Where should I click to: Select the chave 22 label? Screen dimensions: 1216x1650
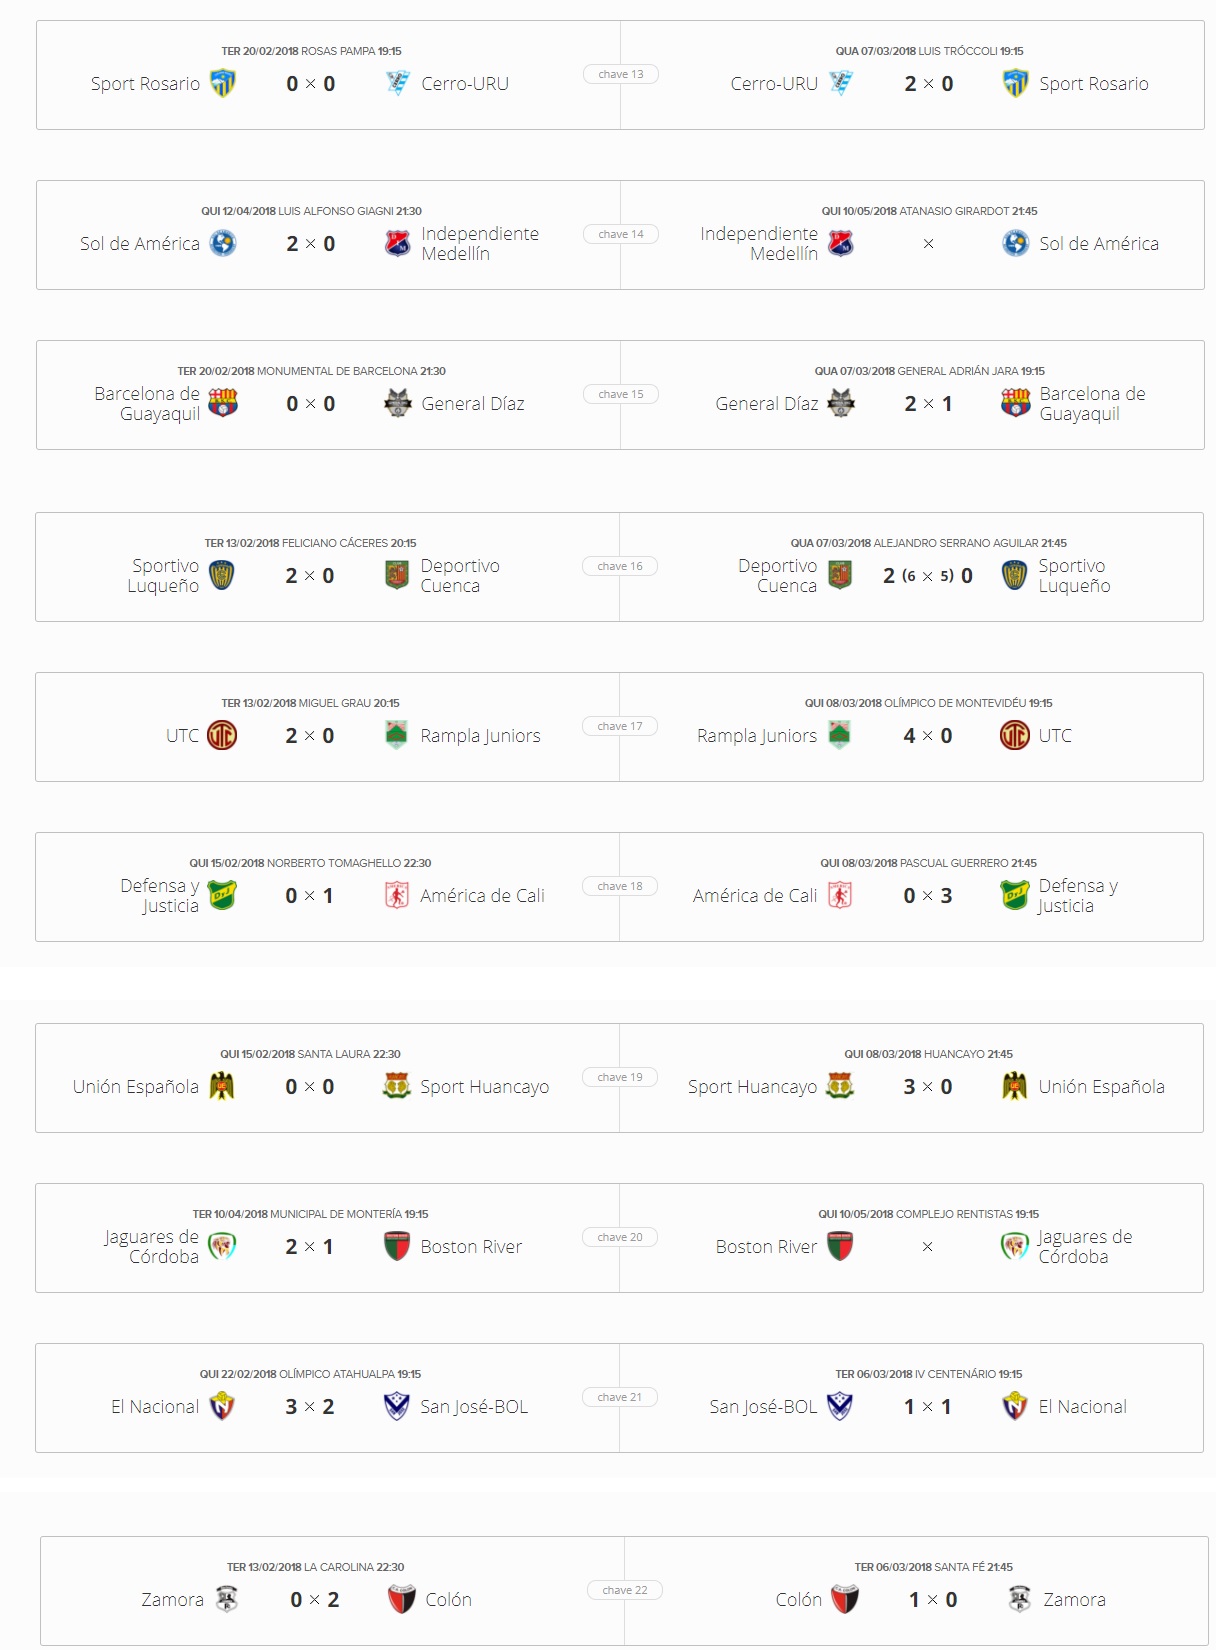coord(625,1590)
